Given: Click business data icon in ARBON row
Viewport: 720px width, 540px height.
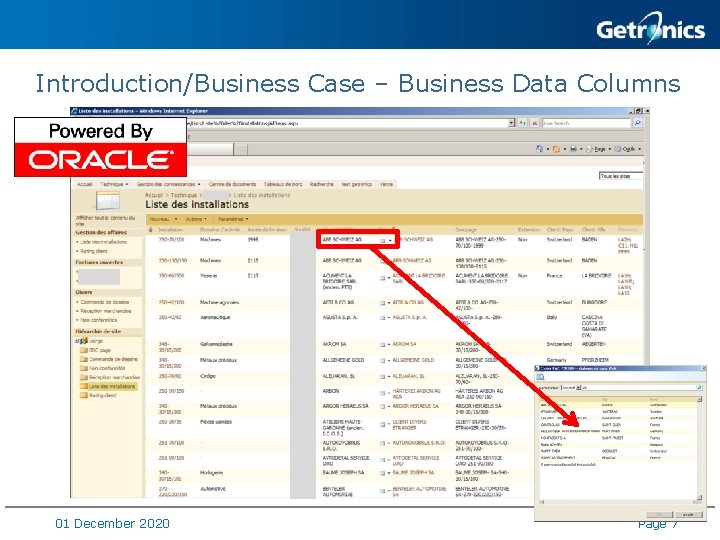Looking at the screenshot, I should coord(382,393).
